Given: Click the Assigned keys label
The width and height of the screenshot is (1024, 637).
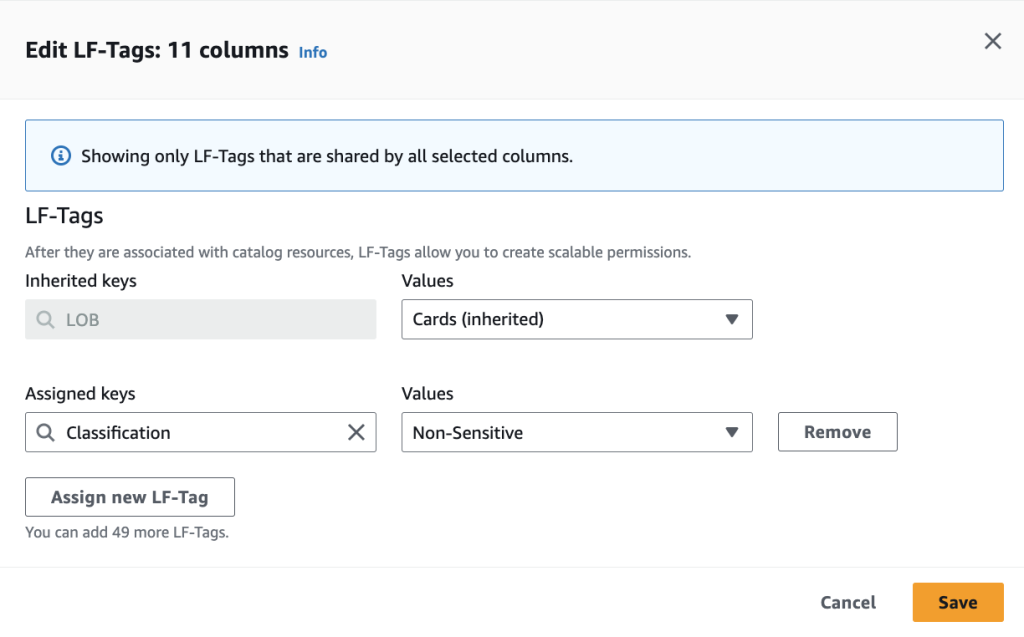Looking at the screenshot, I should click(x=80, y=394).
